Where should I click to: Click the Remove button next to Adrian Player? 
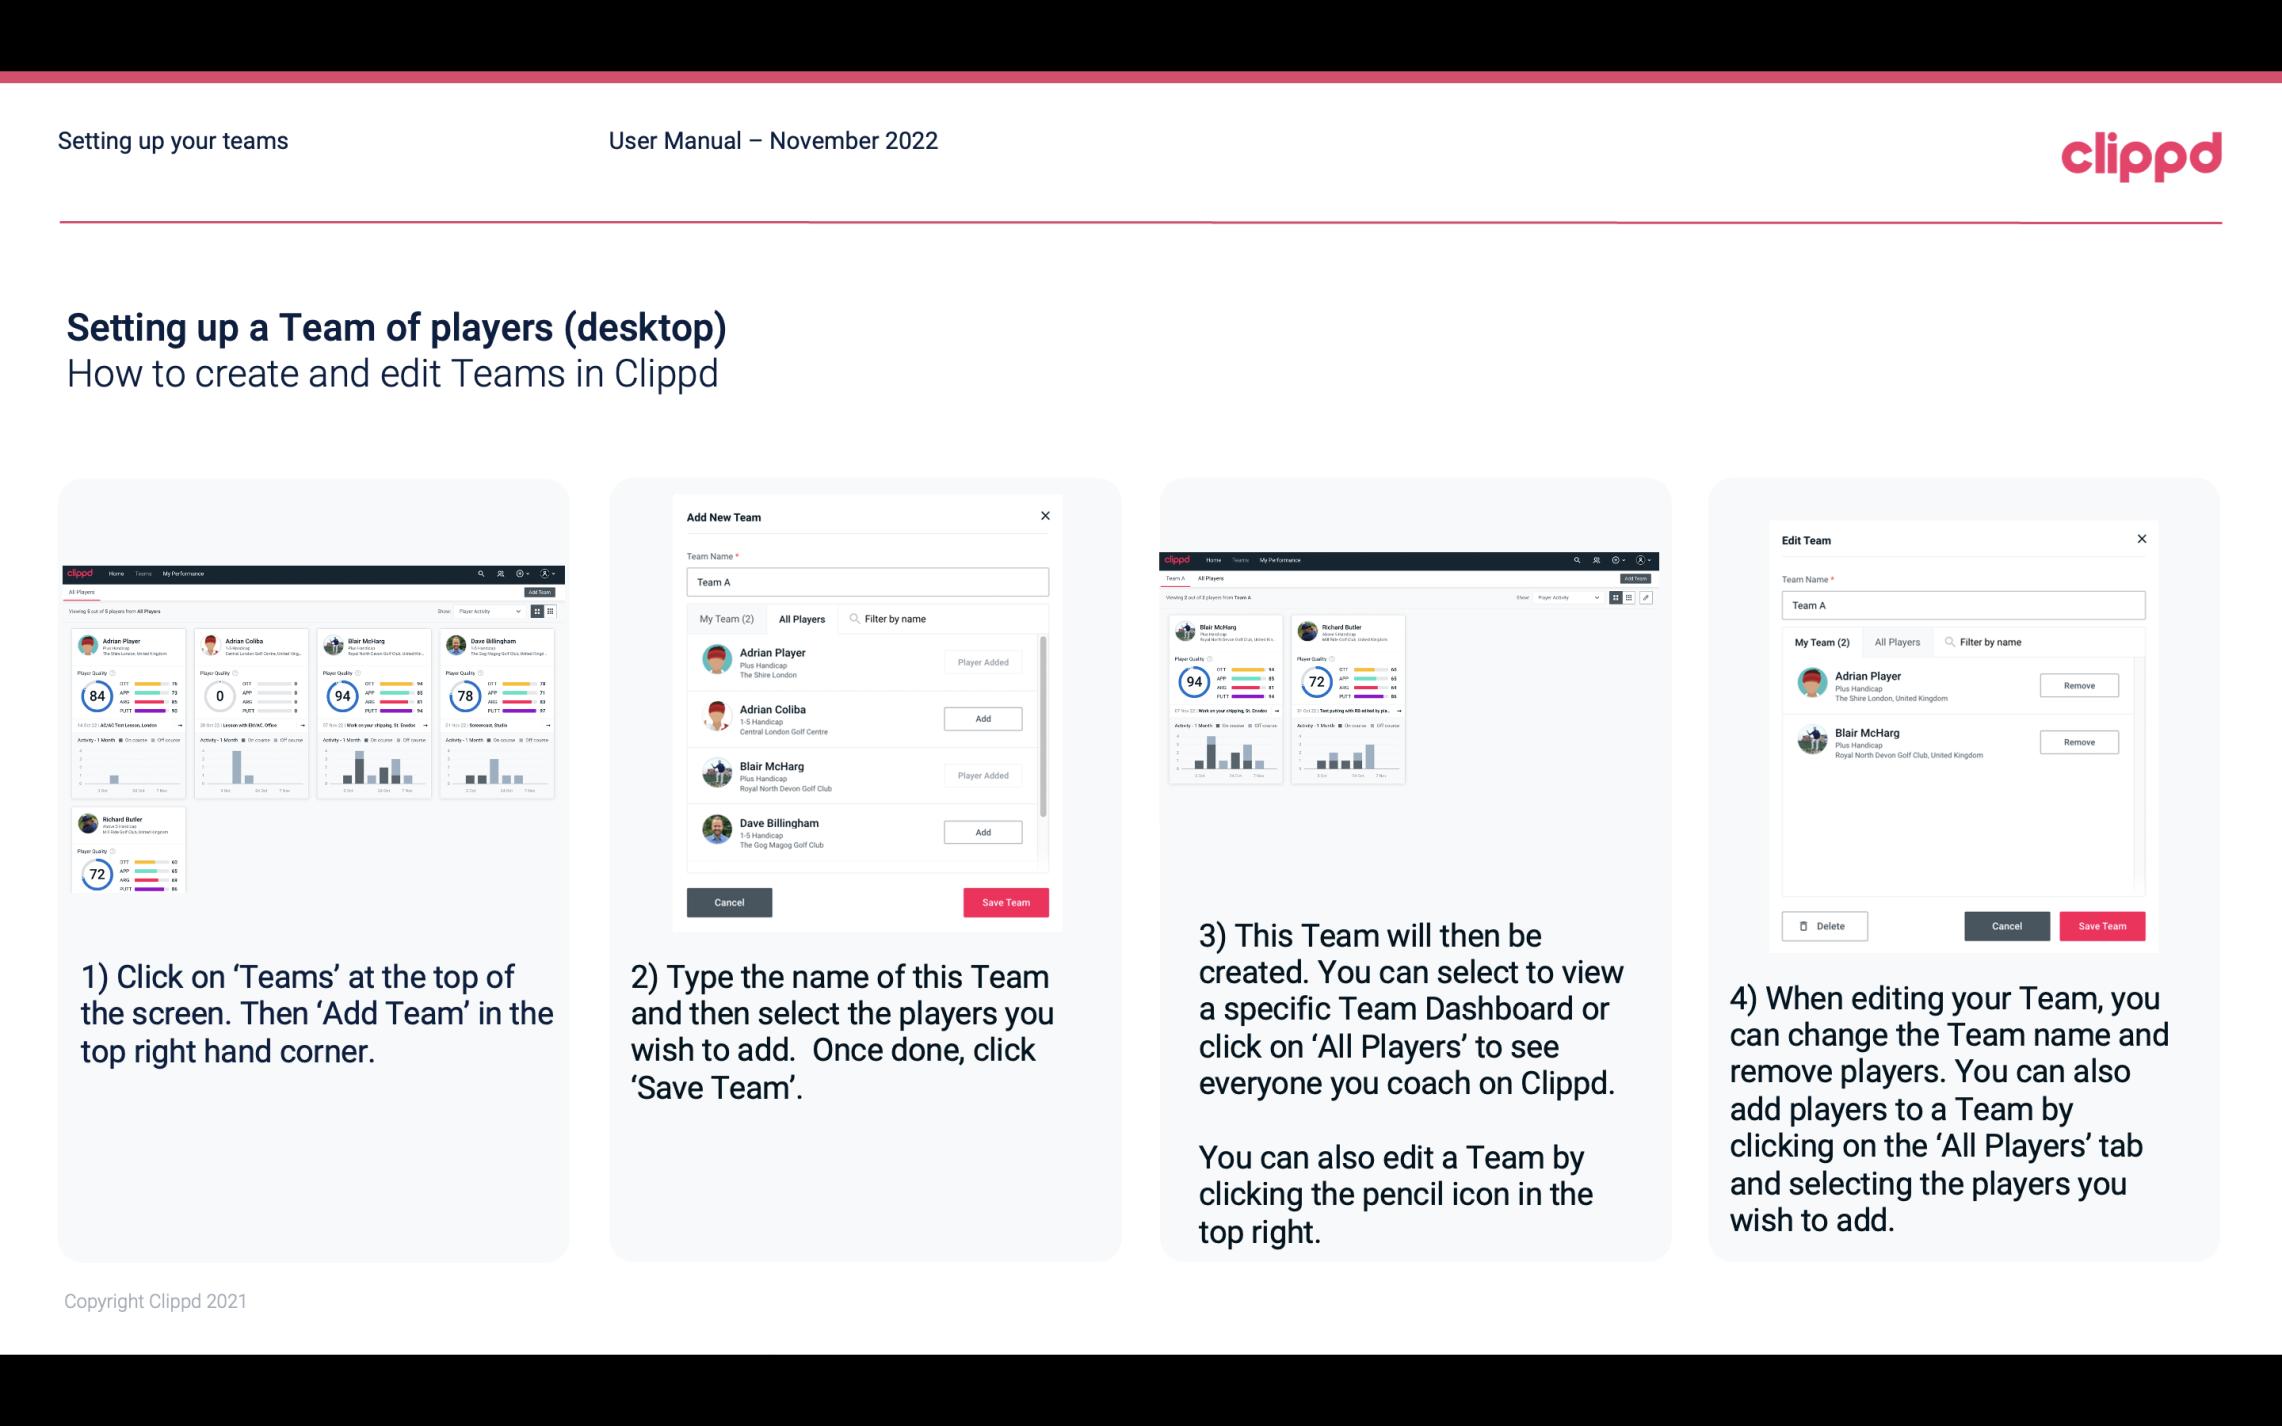(x=2078, y=685)
